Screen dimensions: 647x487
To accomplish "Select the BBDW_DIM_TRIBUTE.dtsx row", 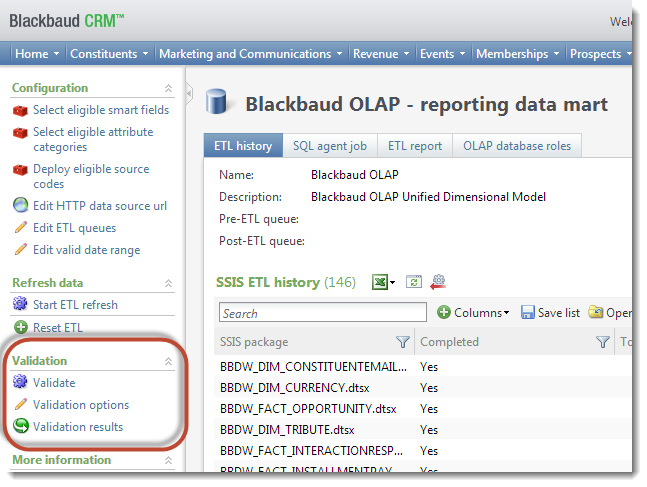I will (x=423, y=430).
